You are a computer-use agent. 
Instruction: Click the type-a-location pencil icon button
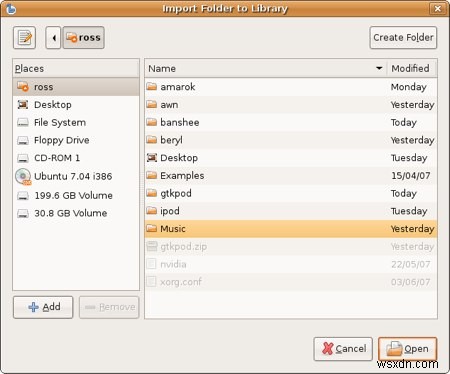click(x=24, y=38)
